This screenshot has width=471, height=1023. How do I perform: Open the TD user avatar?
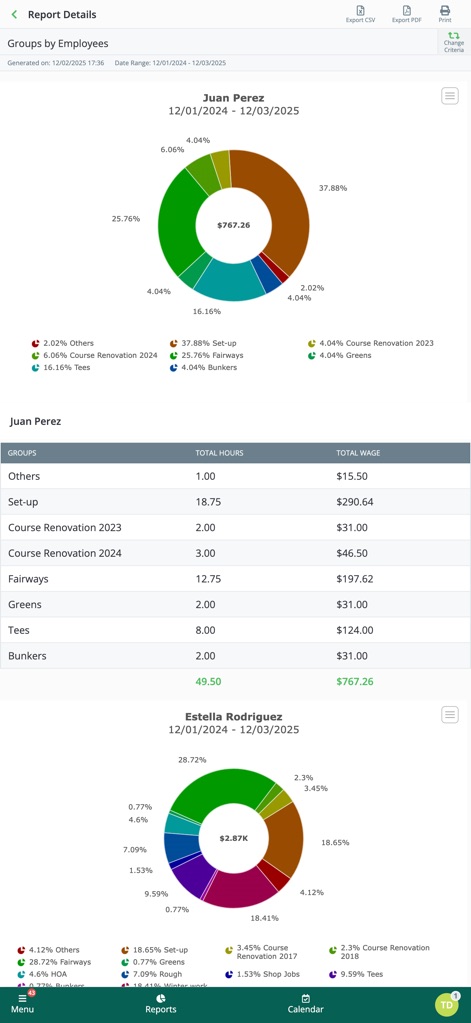[x=447, y=1005]
